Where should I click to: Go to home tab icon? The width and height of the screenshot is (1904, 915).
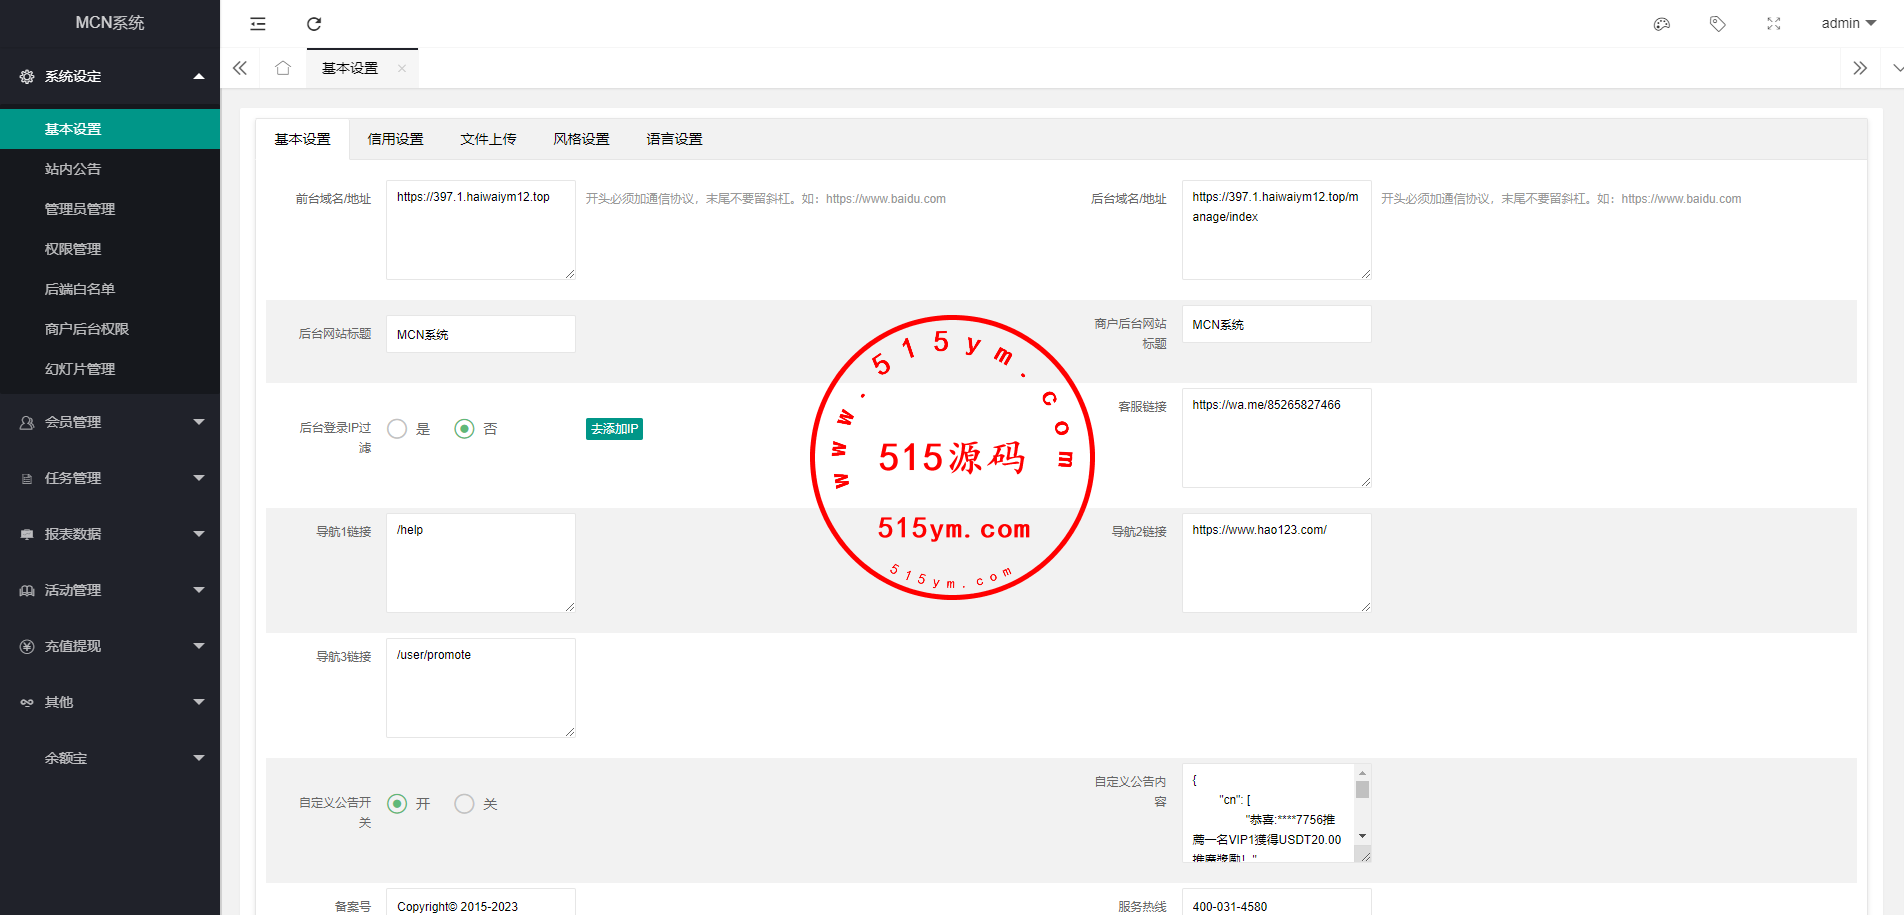click(283, 68)
